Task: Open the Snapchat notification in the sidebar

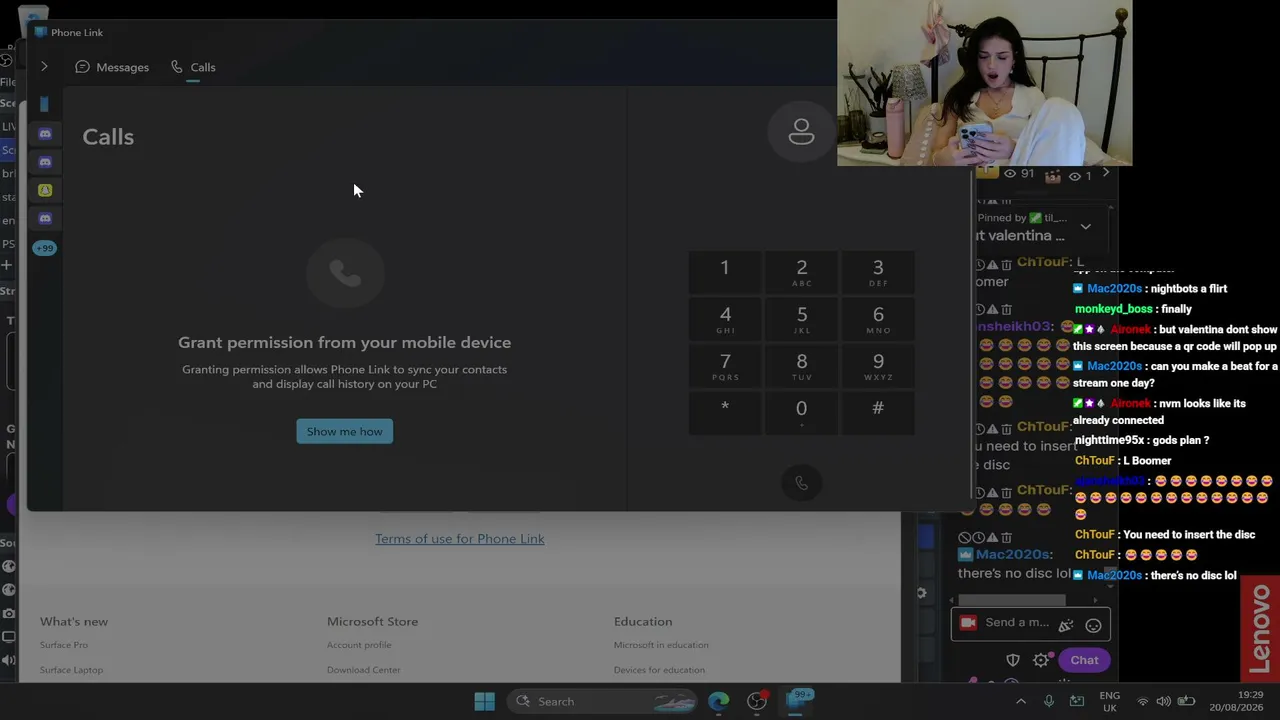Action: click(x=45, y=190)
